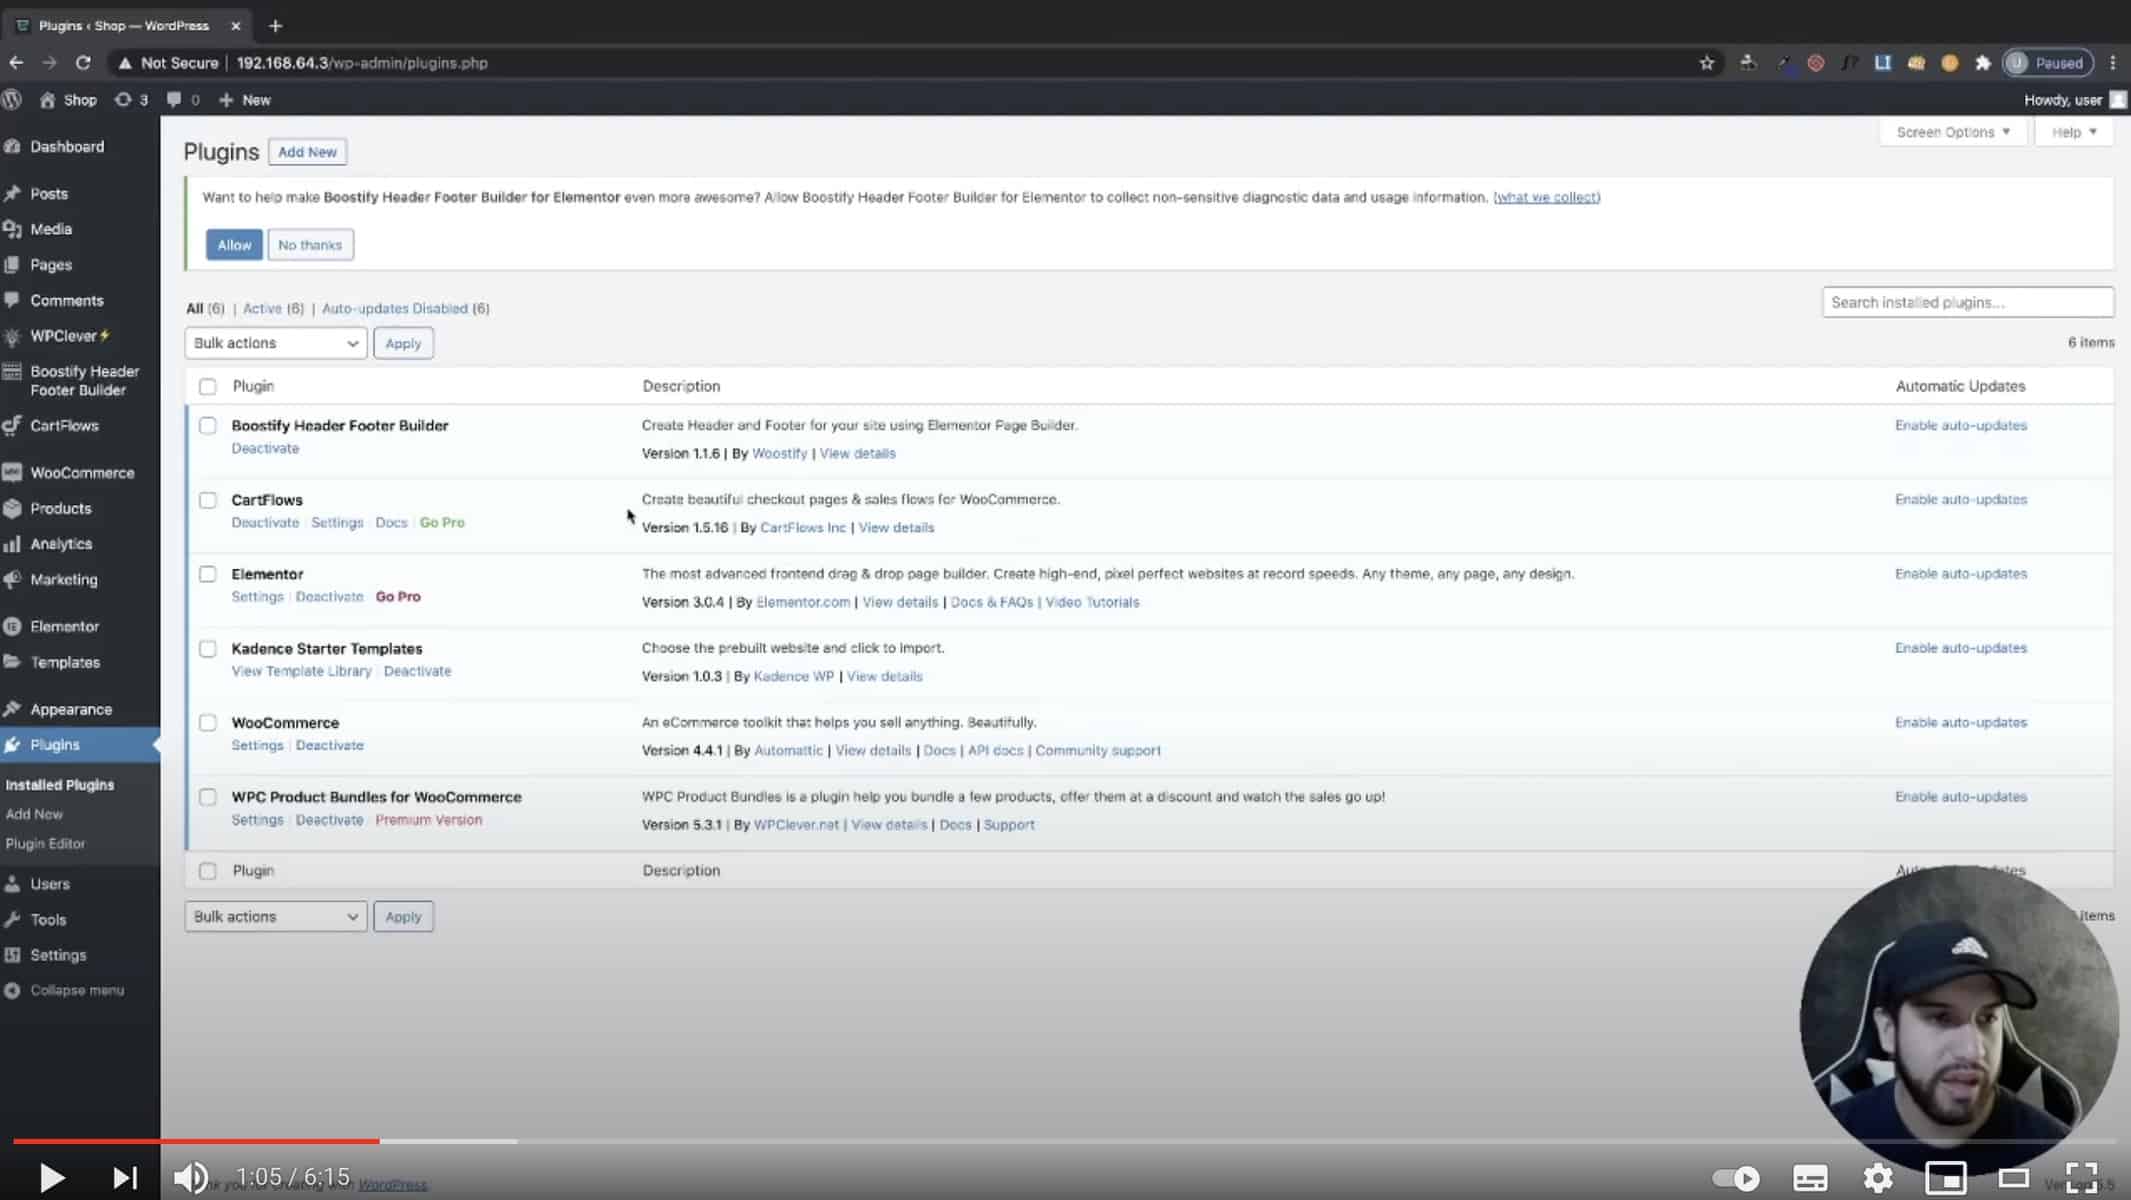
Task: Check WPC Product Bundles checkbox
Action: point(207,797)
